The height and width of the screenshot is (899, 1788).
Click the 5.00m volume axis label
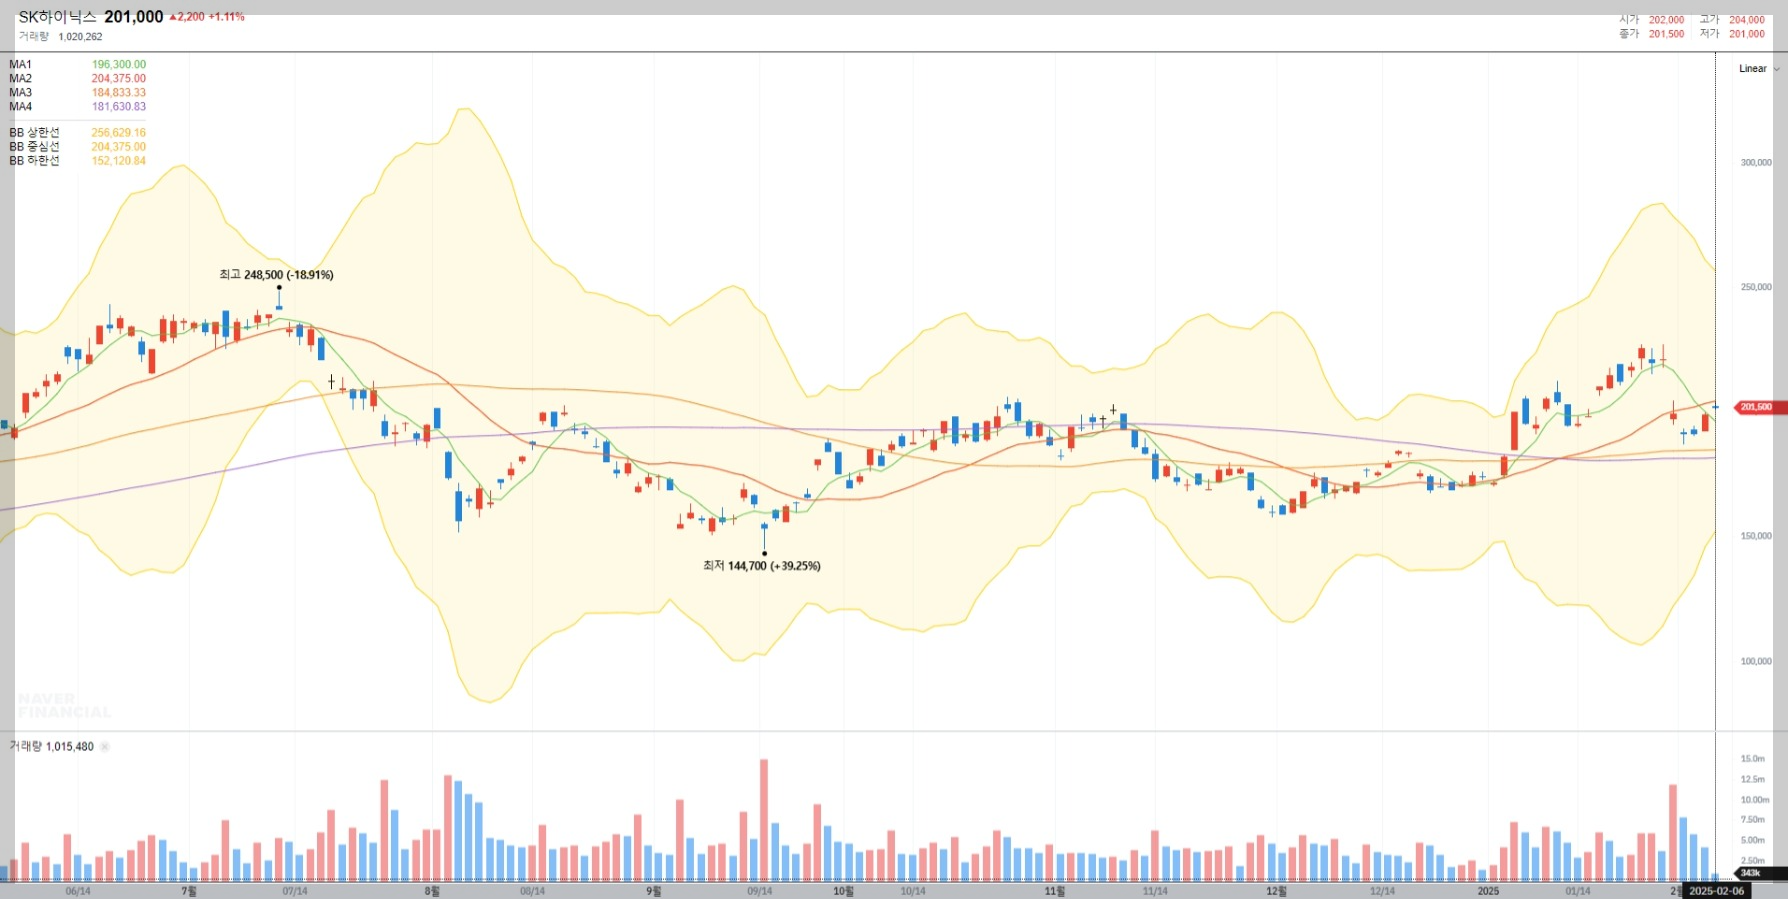1753,840
